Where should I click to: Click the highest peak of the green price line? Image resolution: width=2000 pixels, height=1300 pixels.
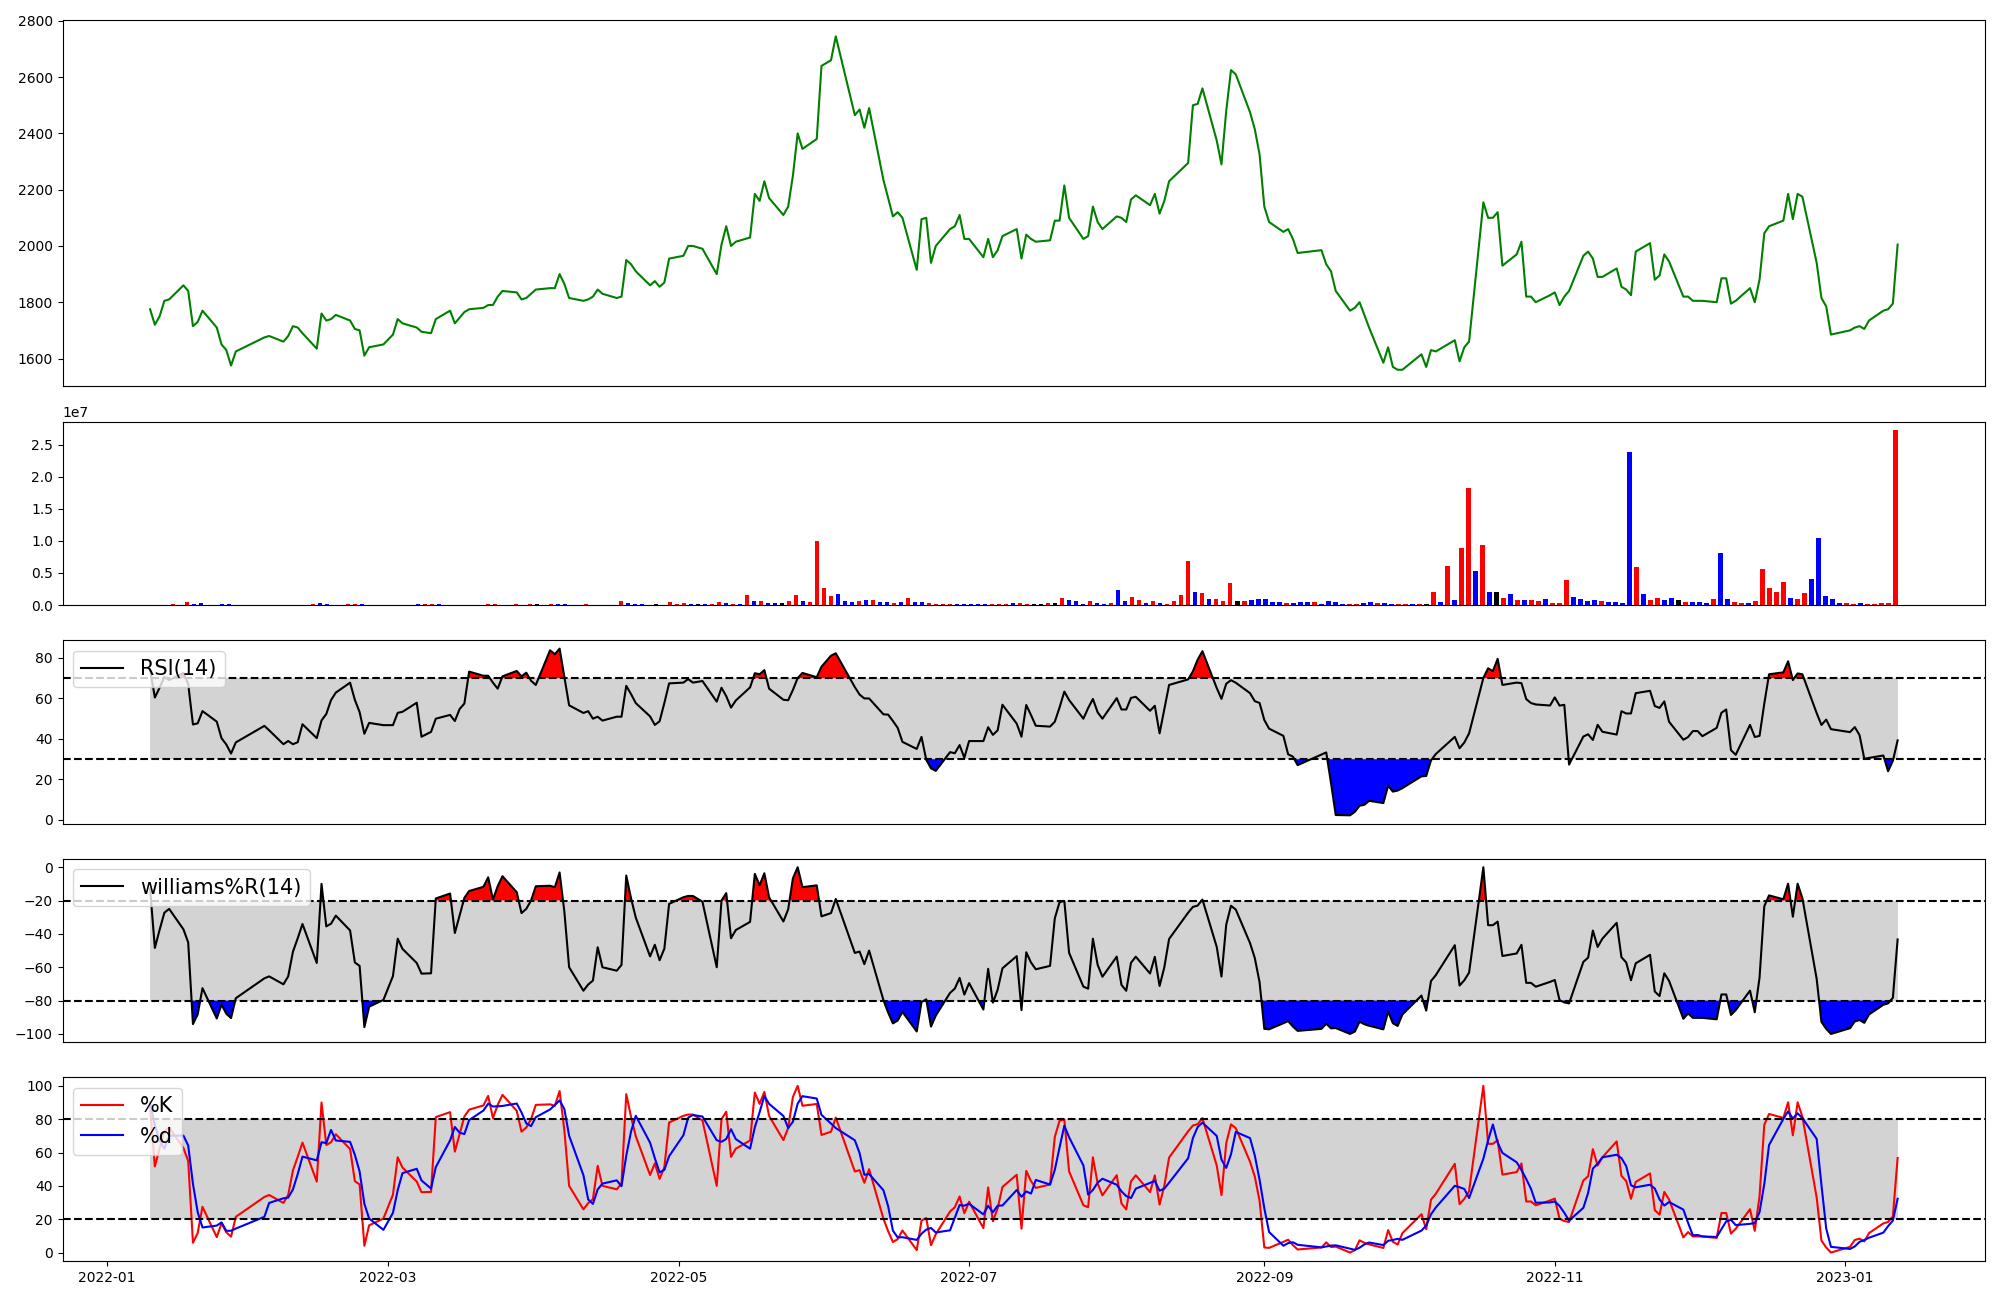836,38
